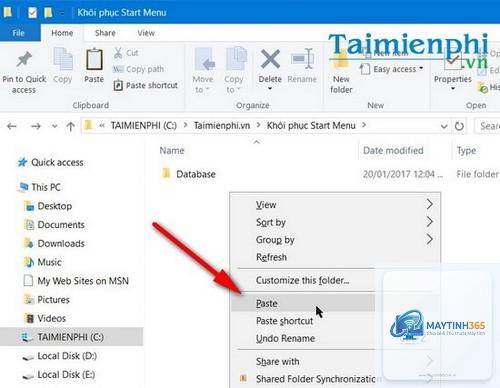500x388 pixels.
Task: Click the Paste clipboard icon in ribbon
Action: 94,59
